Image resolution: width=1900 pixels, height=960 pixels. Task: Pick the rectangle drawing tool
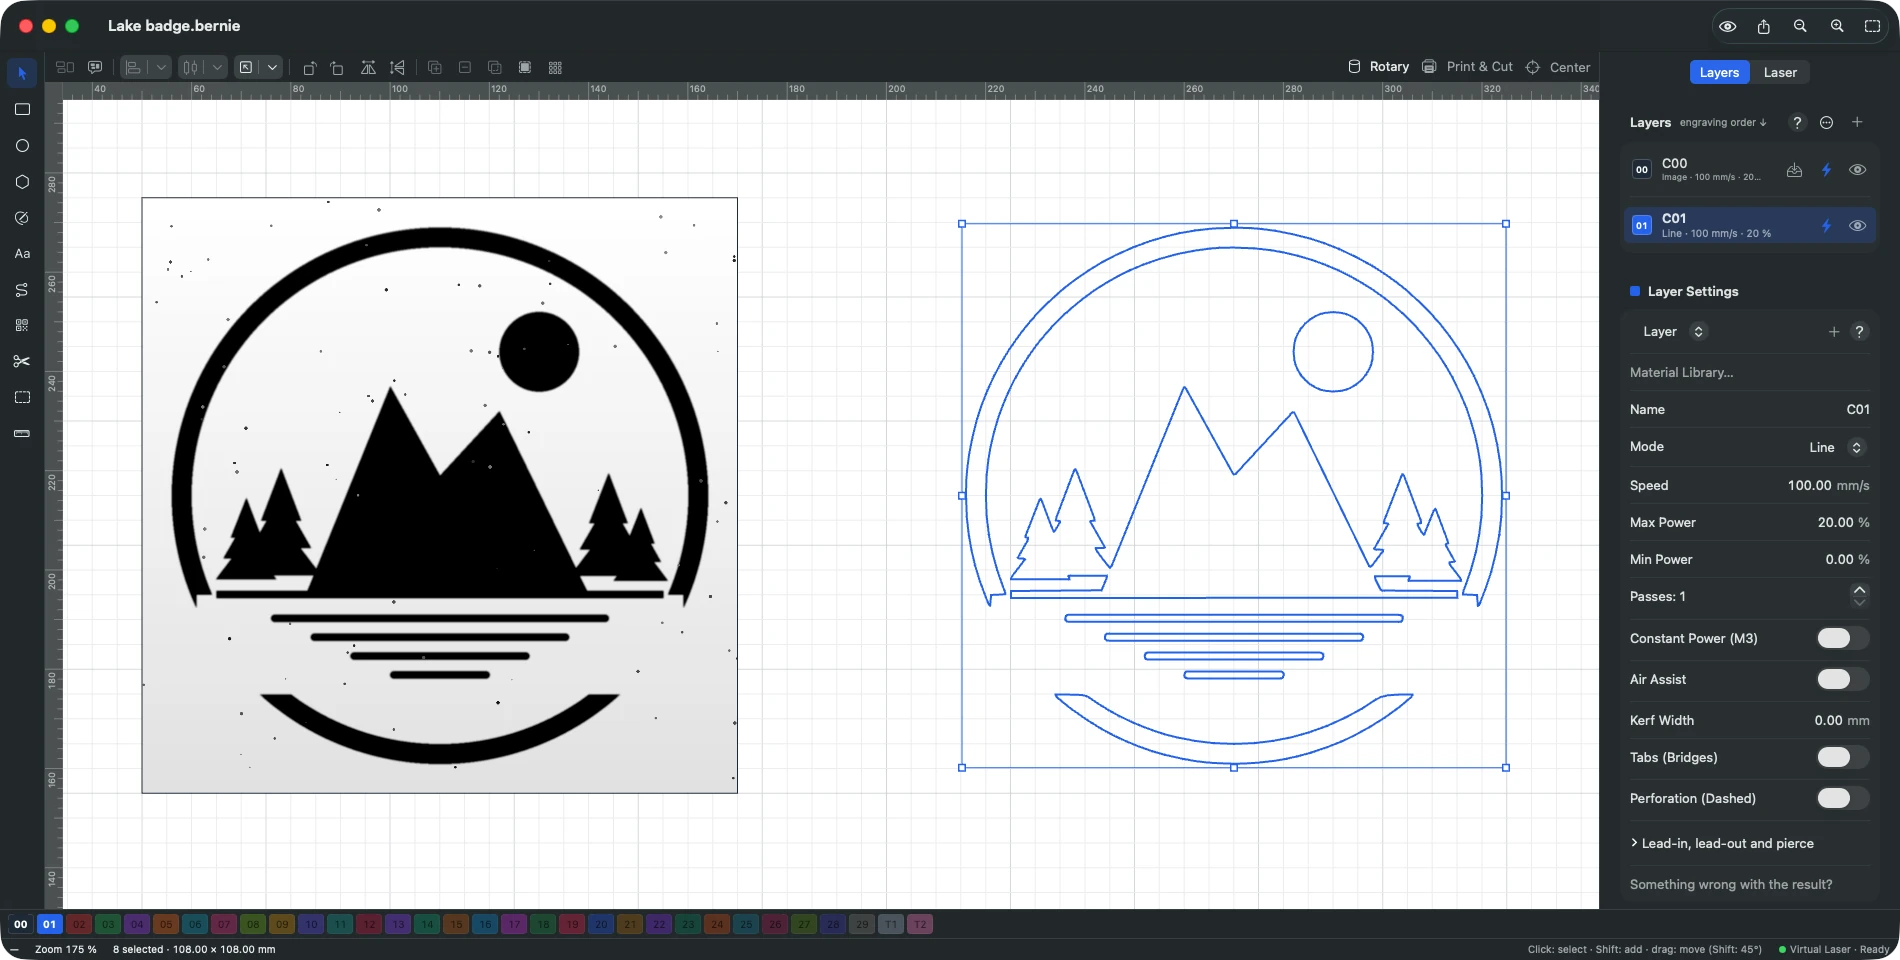click(22, 109)
